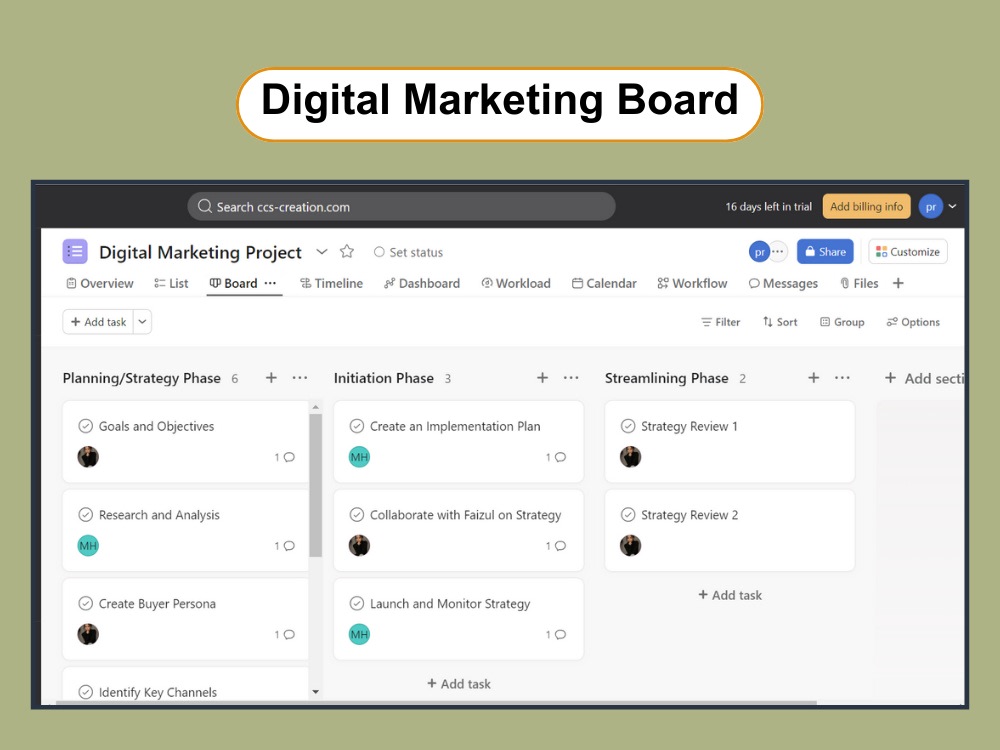1000x750 pixels.
Task: Mark Launch and Monitor Strategy complete
Action: pos(357,603)
